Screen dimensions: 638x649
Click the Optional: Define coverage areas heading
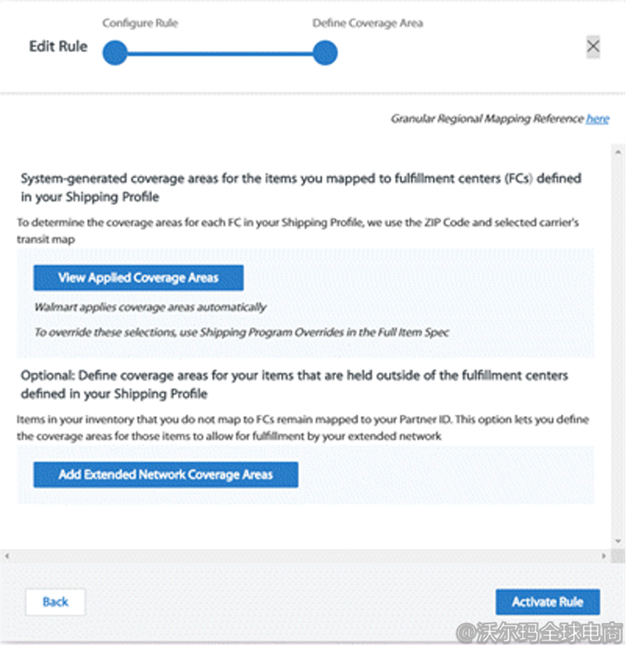click(295, 384)
